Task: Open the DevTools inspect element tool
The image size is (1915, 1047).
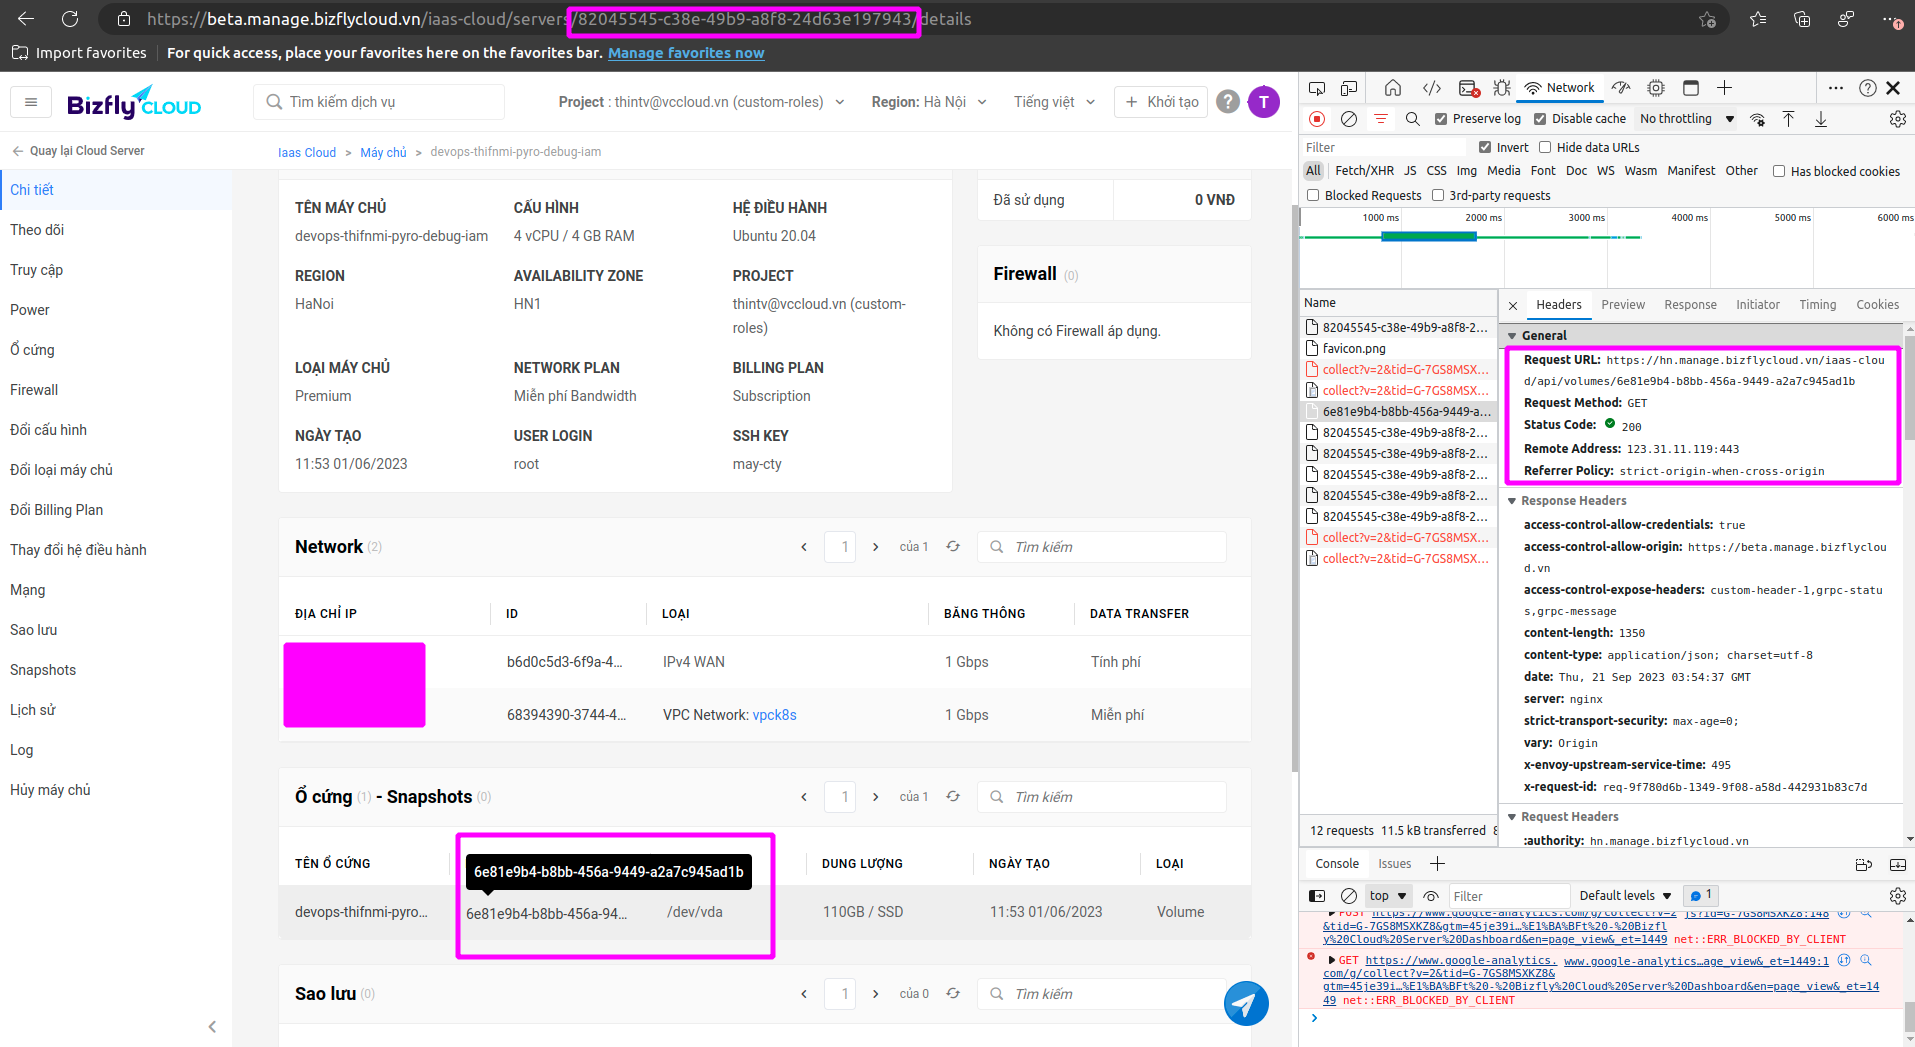Action: point(1317,88)
